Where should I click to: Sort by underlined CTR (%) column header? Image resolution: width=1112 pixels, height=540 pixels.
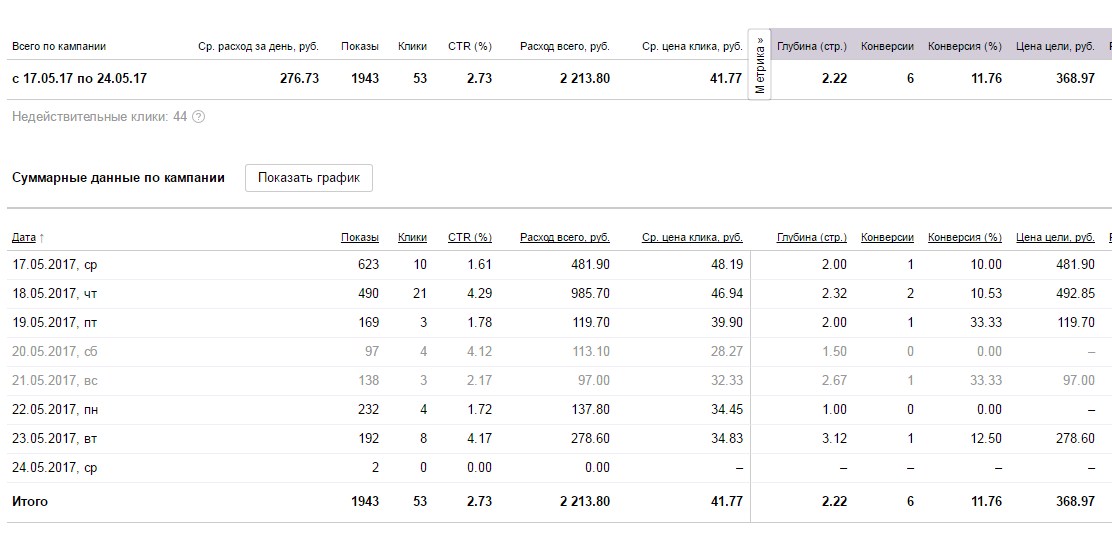469,238
